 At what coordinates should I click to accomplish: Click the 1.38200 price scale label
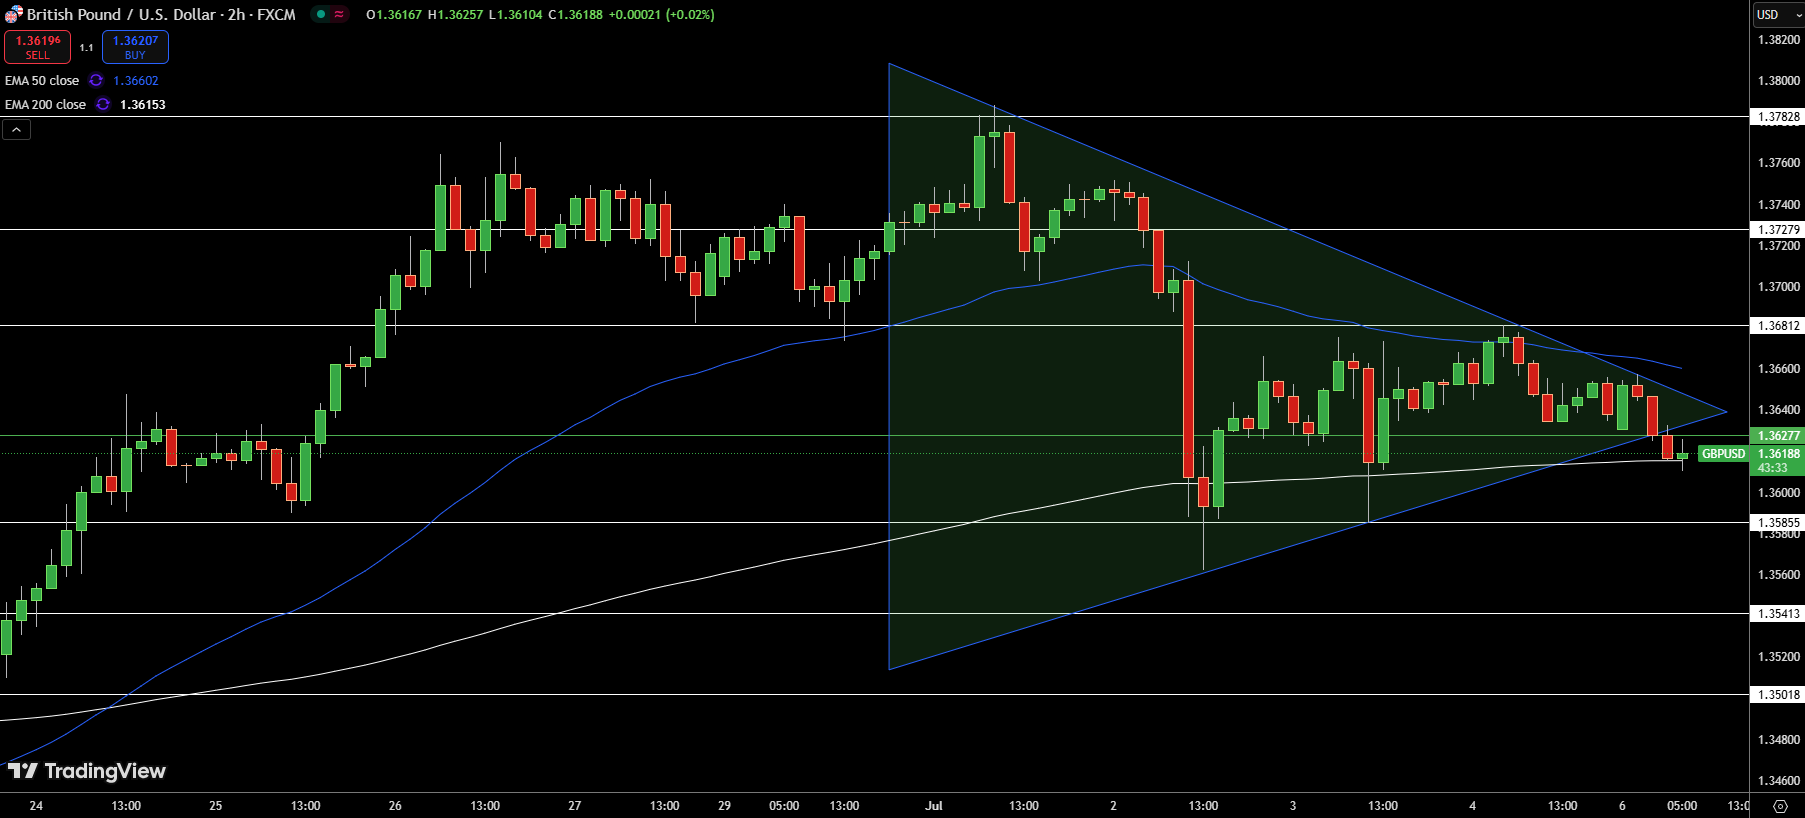click(x=1778, y=40)
